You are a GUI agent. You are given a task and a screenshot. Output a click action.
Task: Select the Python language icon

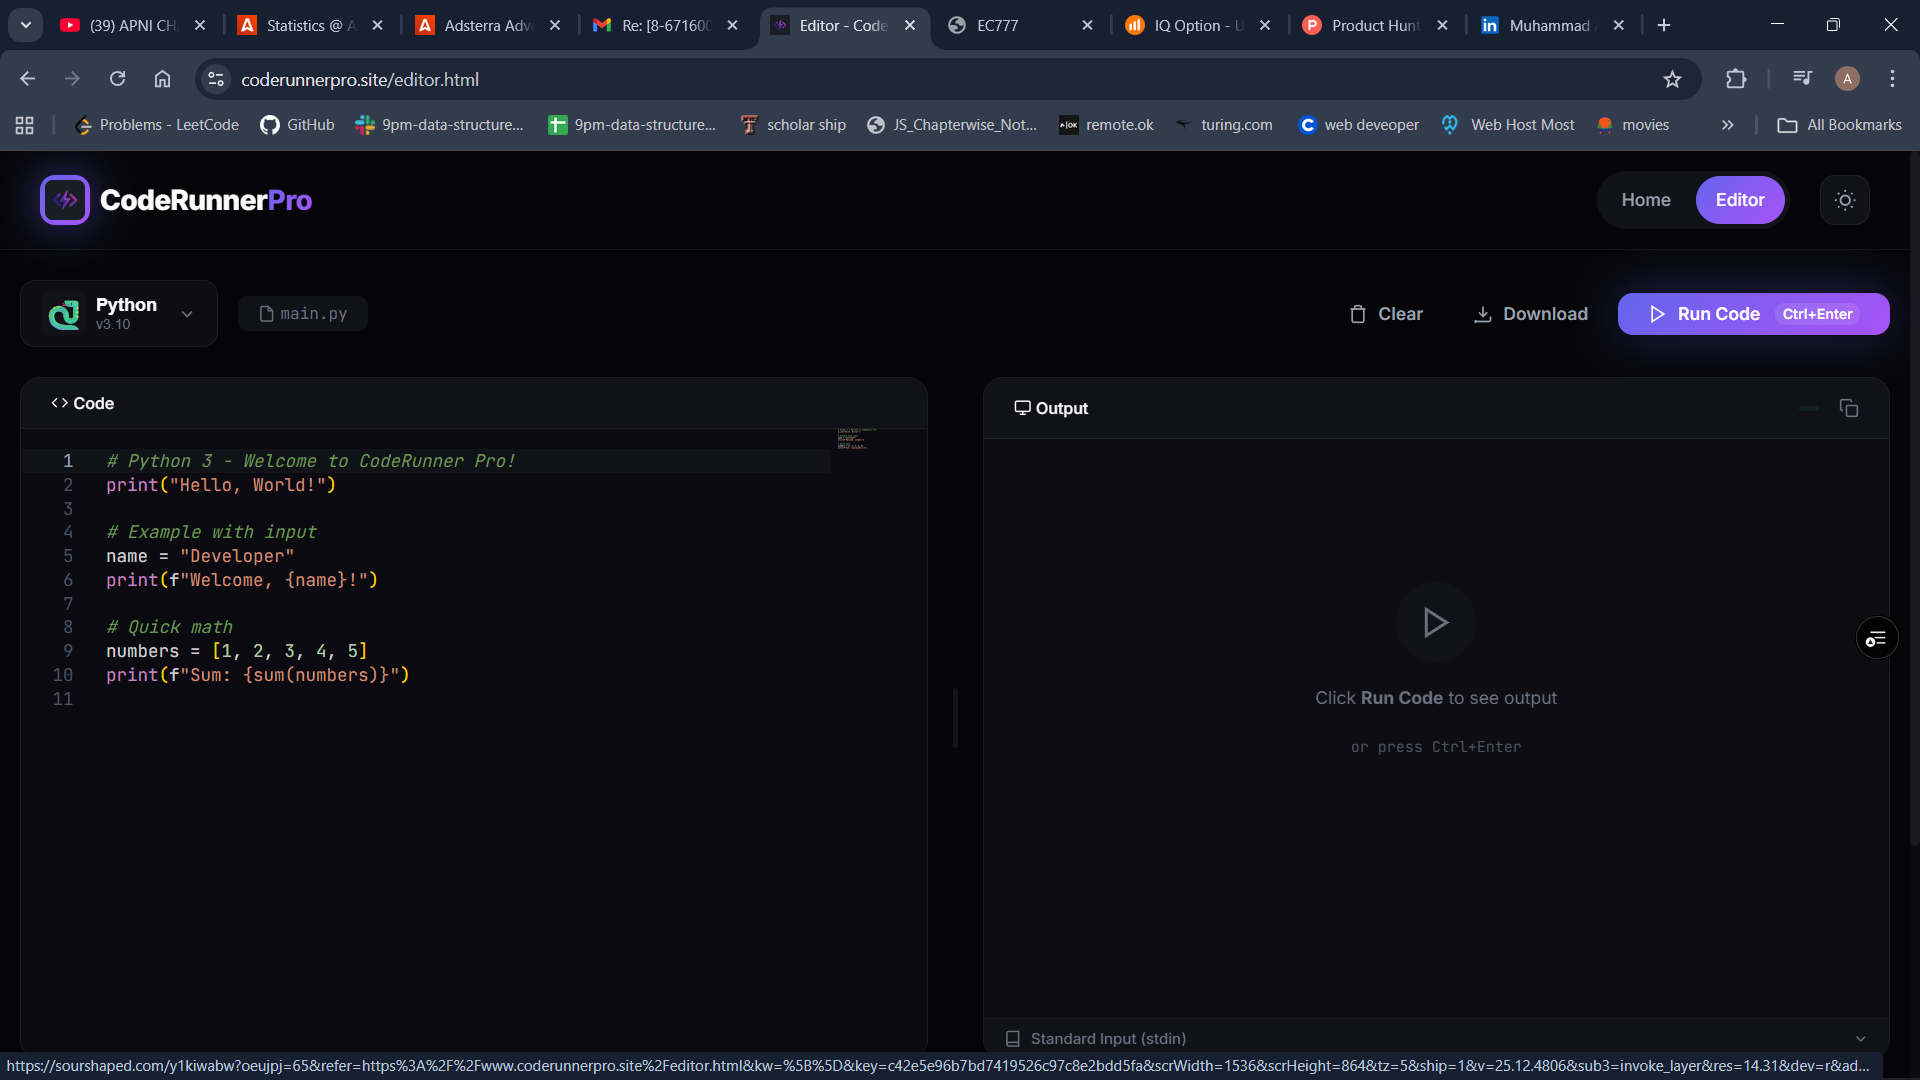click(x=62, y=313)
